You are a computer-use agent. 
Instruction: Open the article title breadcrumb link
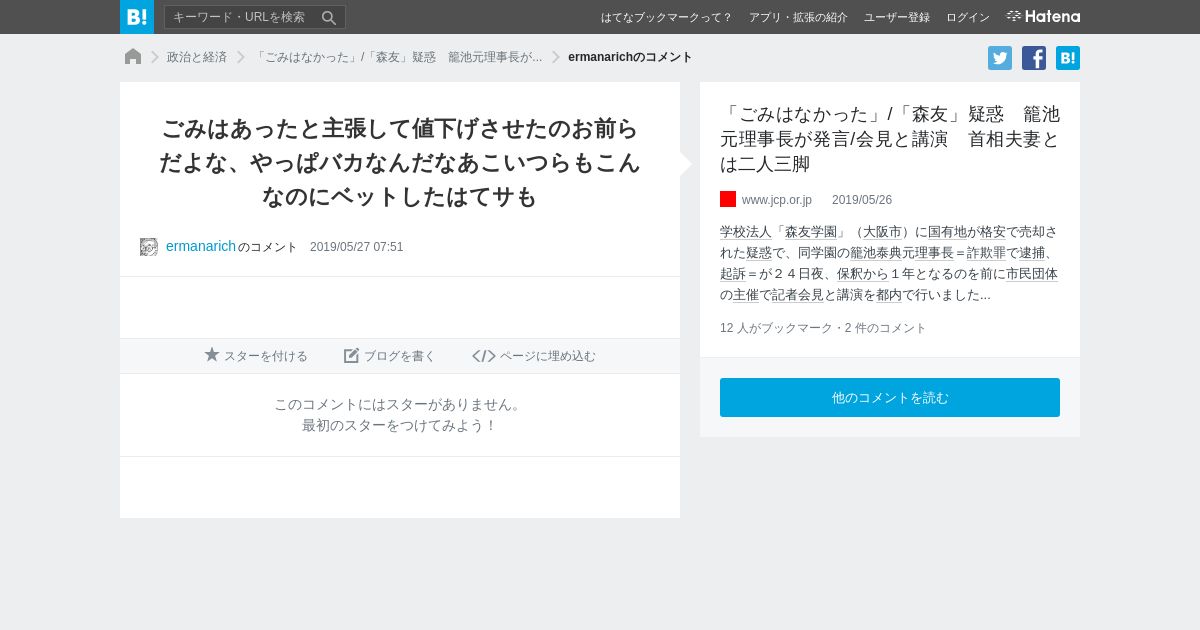tap(398, 57)
